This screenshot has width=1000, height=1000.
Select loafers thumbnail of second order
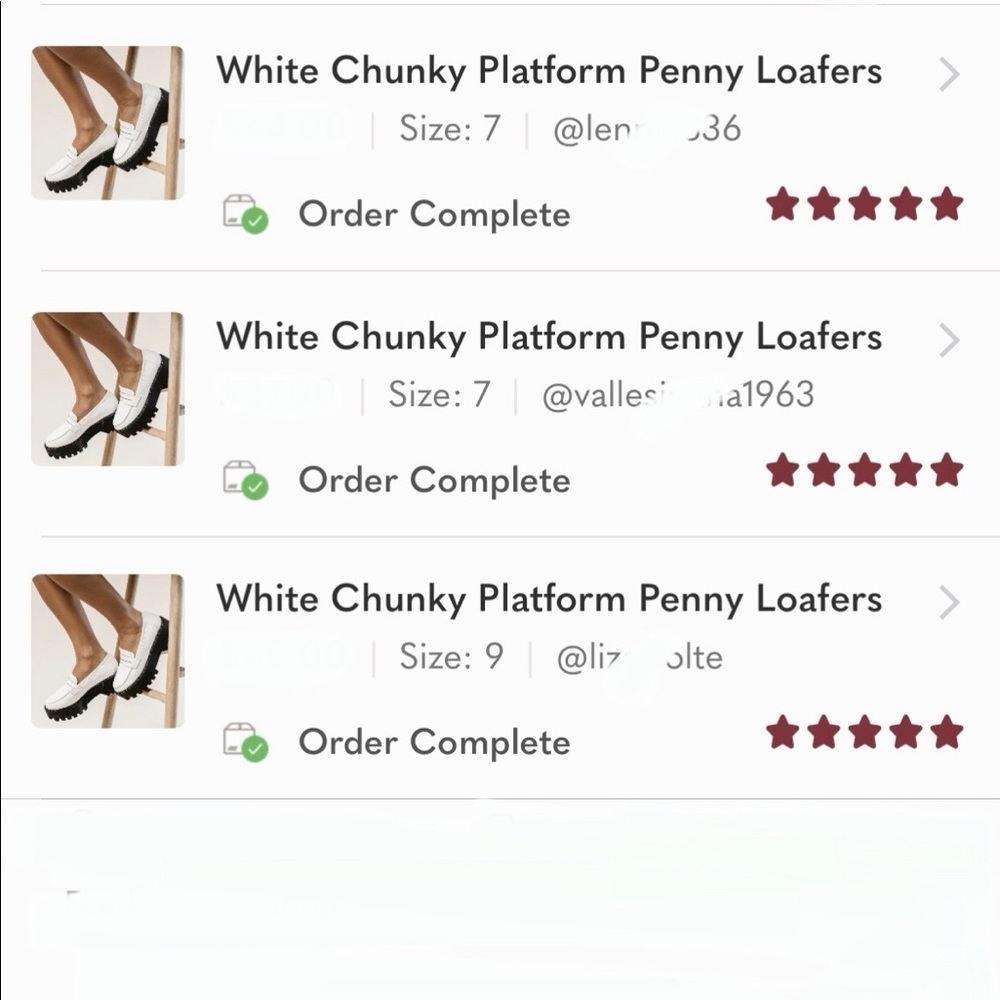click(x=108, y=388)
